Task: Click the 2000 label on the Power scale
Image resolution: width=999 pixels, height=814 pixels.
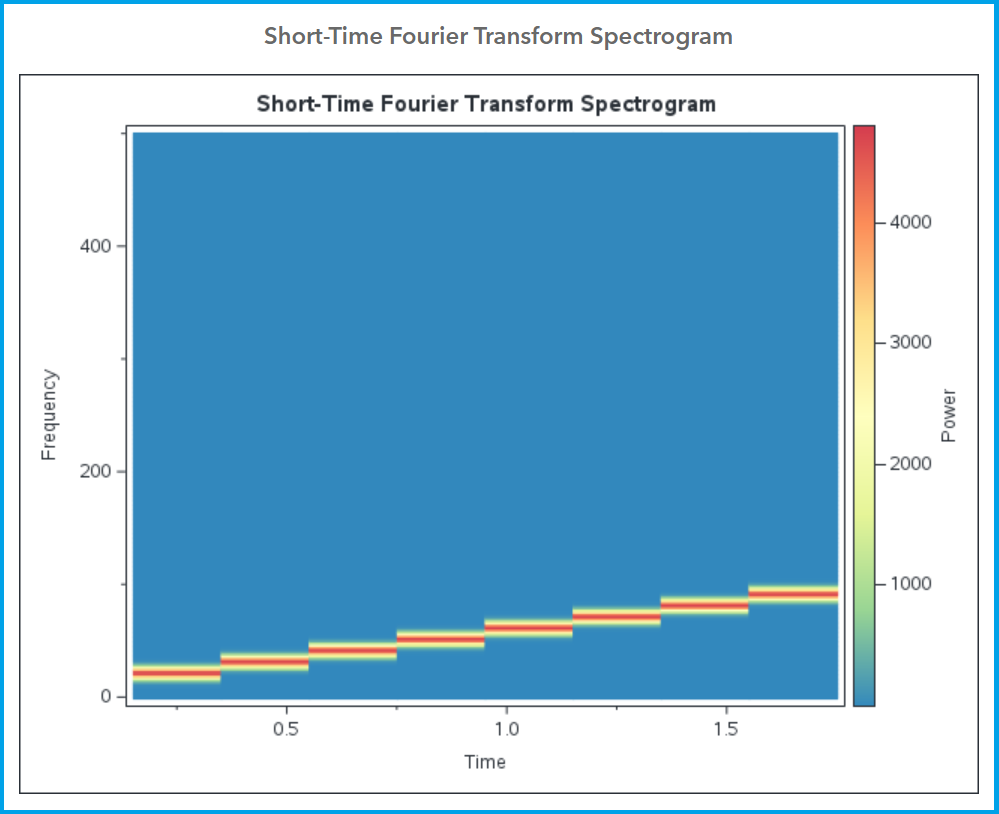Action: coord(910,464)
